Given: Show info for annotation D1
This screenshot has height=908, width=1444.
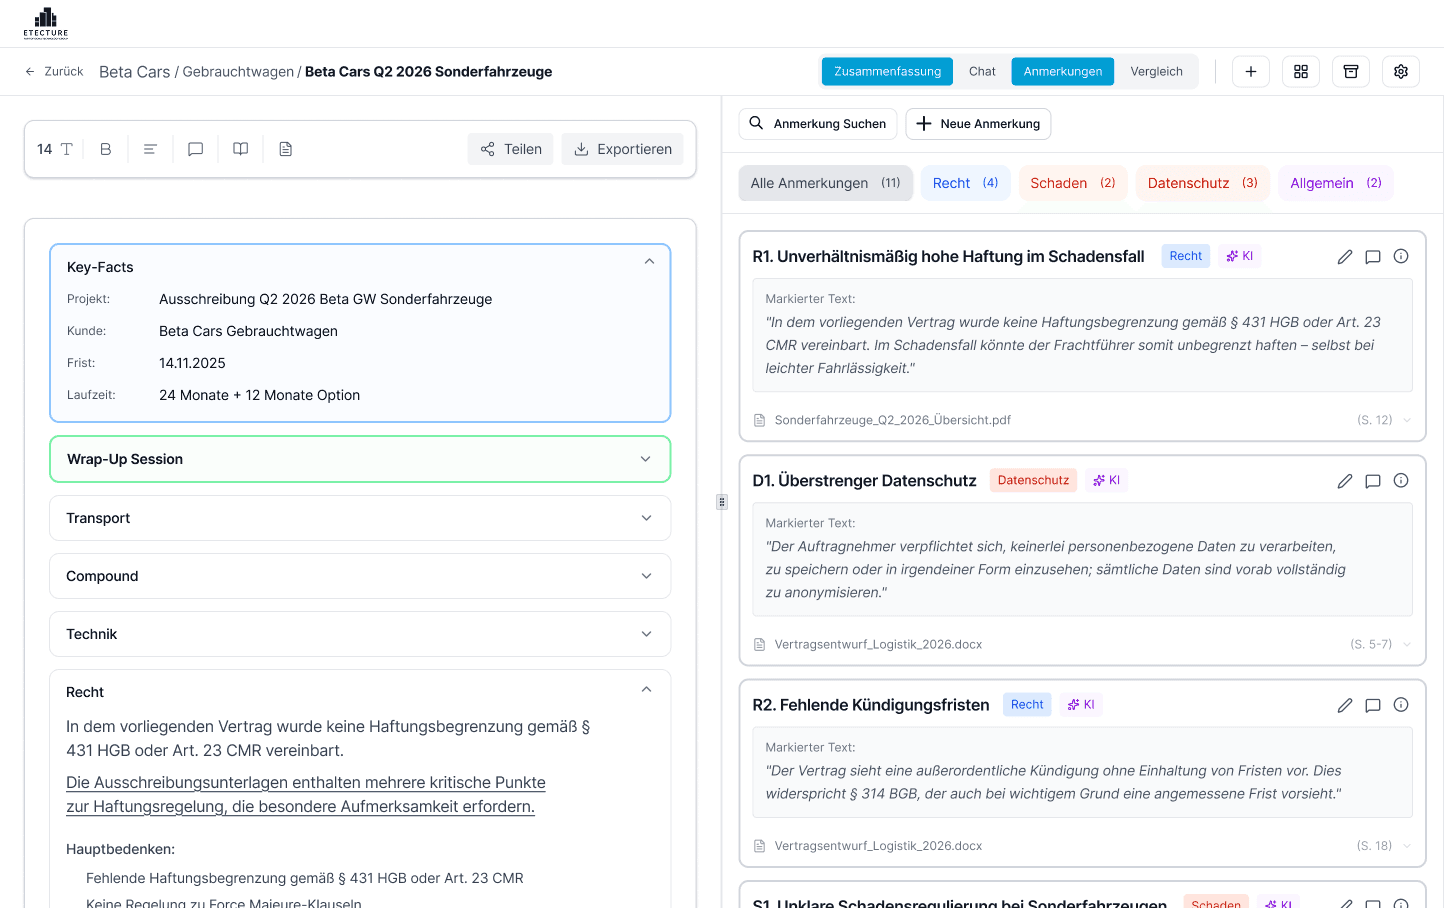Looking at the screenshot, I should 1400,480.
